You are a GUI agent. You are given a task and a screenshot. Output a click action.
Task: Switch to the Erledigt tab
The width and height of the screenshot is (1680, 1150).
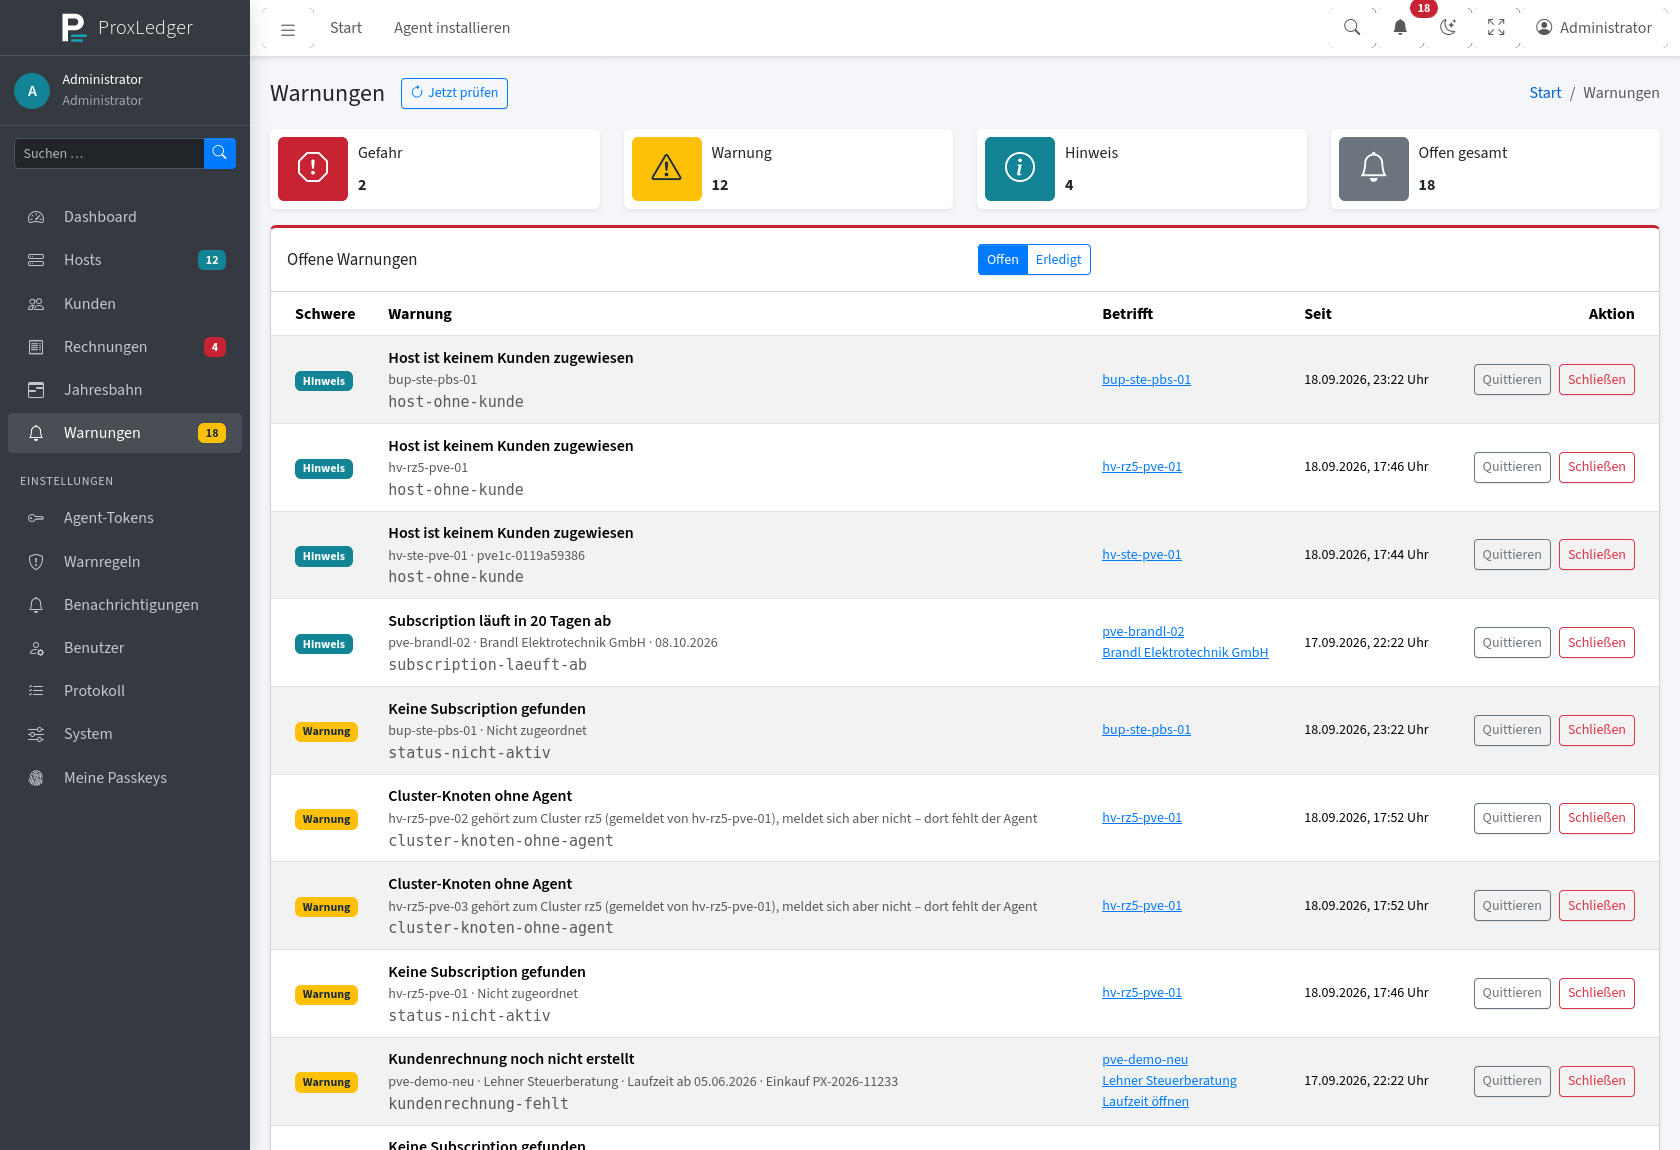(x=1058, y=260)
